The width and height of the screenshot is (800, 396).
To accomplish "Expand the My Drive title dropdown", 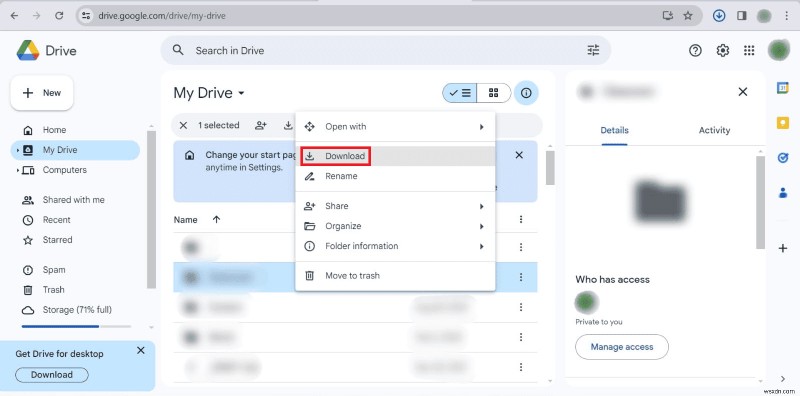I will pos(241,93).
